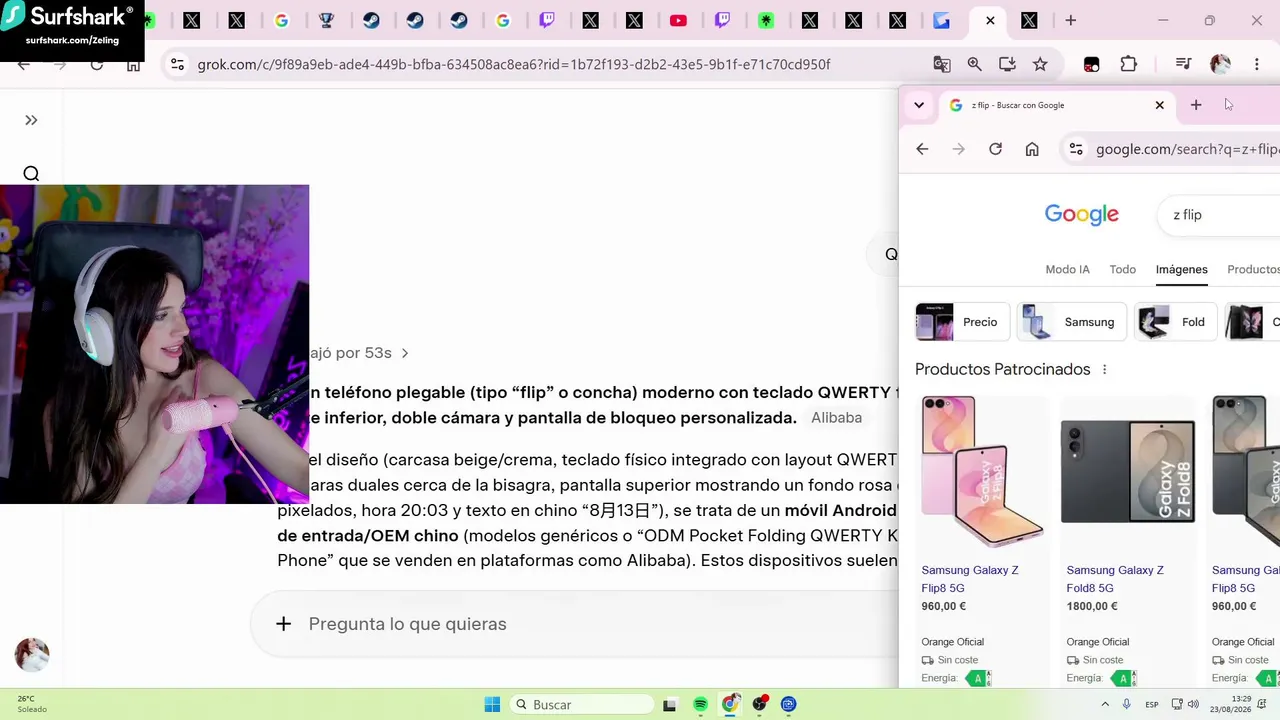Reload the Grok page
The image size is (1280, 720).
coord(96,64)
